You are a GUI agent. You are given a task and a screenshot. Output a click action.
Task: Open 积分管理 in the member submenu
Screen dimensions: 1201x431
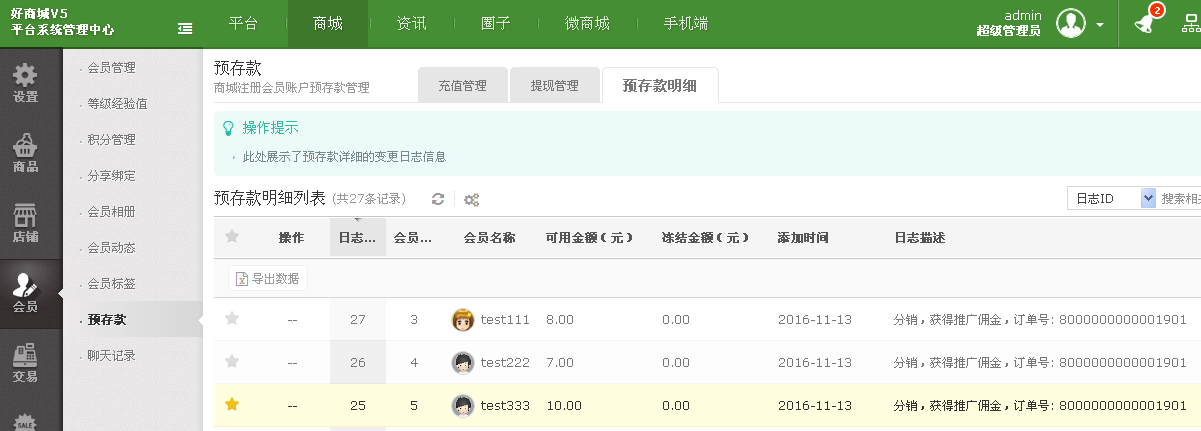pos(111,140)
